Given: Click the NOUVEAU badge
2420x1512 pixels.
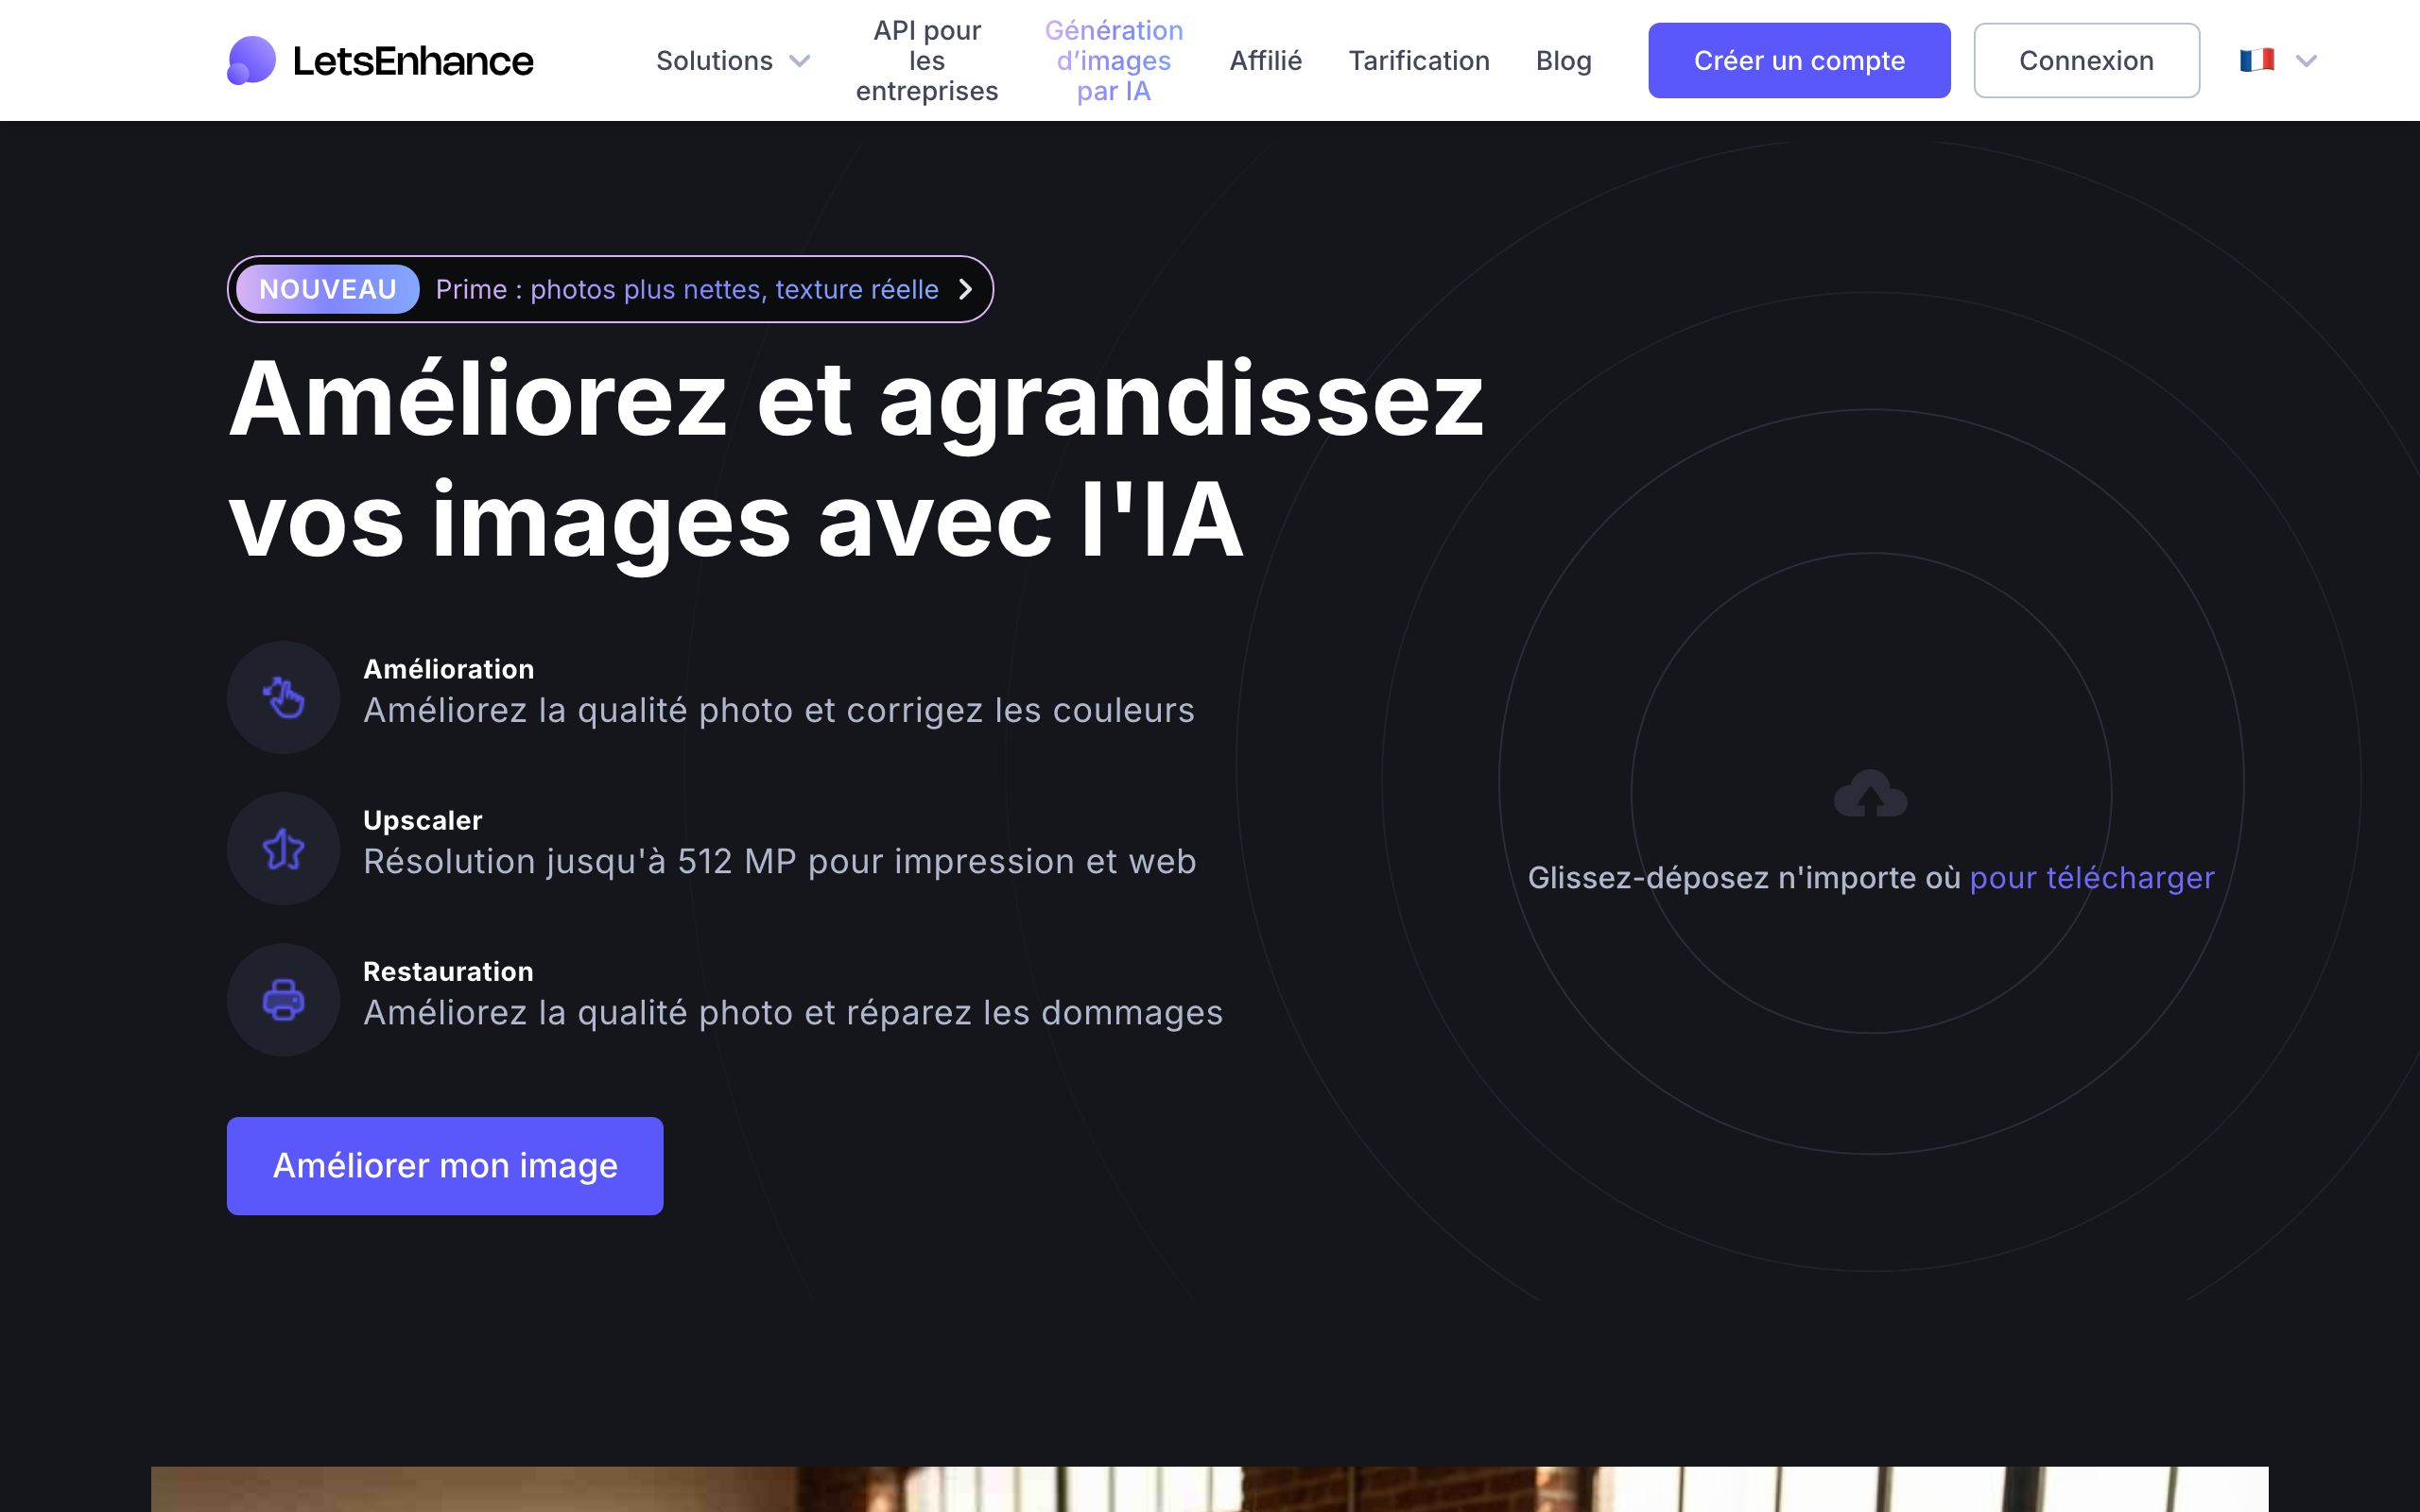Looking at the screenshot, I should pyautogui.click(x=328, y=289).
